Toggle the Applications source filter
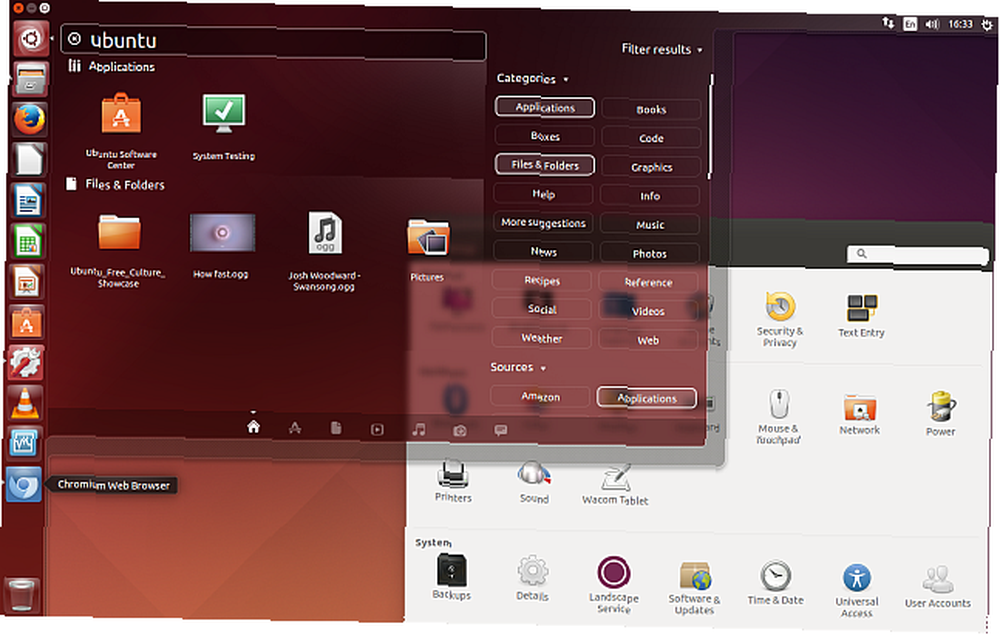This screenshot has width=1000, height=635. [x=647, y=398]
